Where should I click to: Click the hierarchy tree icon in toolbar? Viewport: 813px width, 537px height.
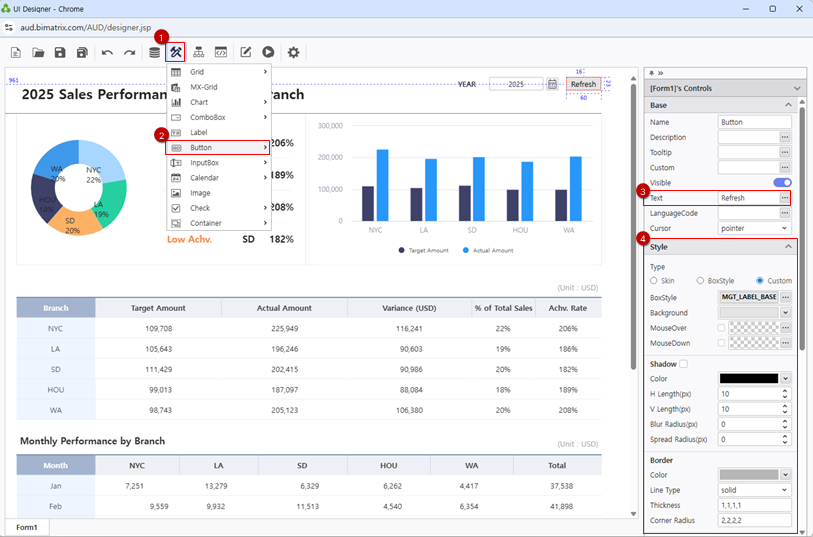click(x=199, y=52)
